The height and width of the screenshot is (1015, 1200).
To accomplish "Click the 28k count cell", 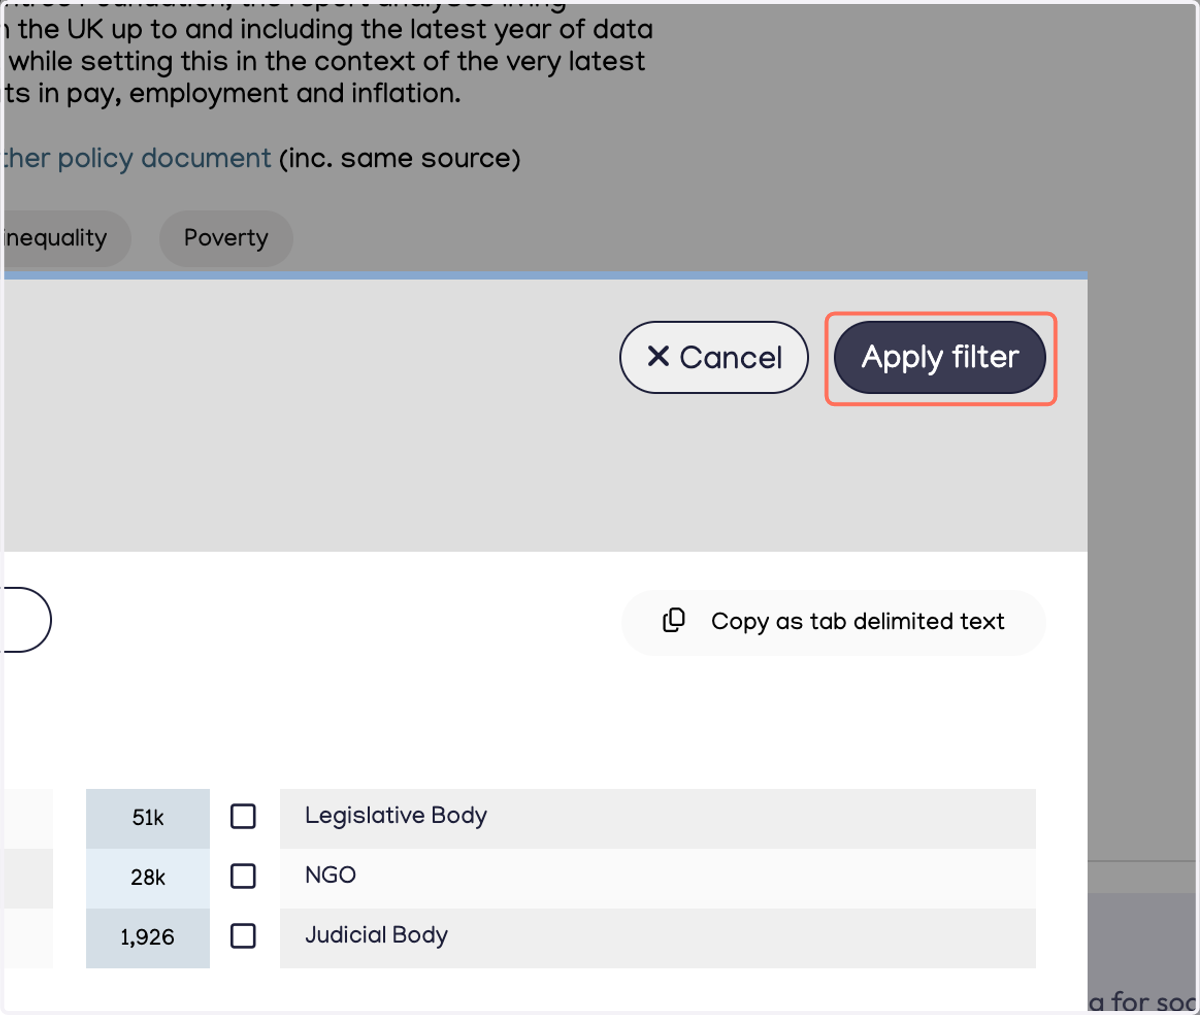I will pos(148,878).
